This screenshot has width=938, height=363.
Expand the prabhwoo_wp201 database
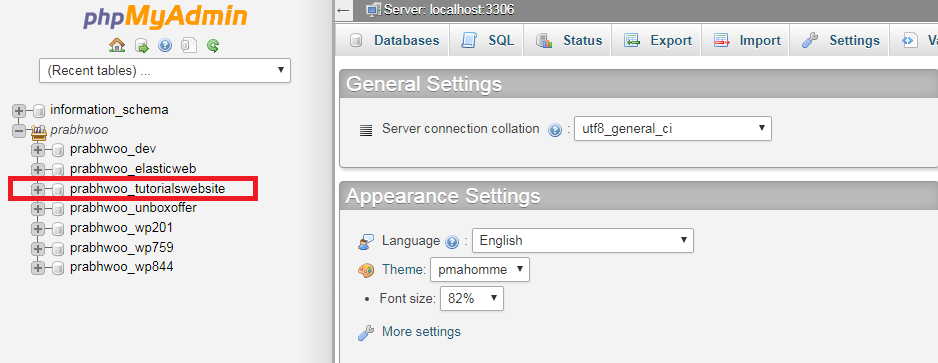click(38, 228)
